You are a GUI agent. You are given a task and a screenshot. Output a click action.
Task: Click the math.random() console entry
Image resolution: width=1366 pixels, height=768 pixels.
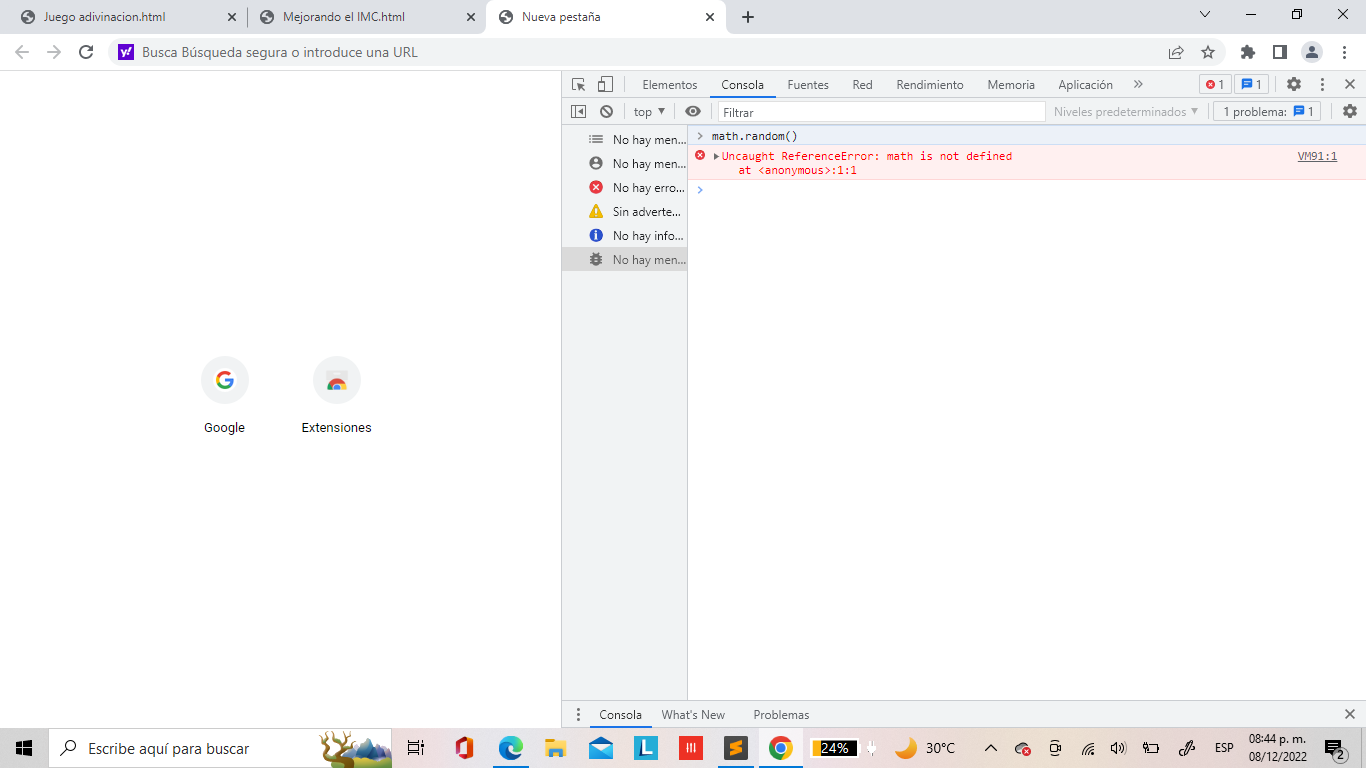[x=754, y=136]
